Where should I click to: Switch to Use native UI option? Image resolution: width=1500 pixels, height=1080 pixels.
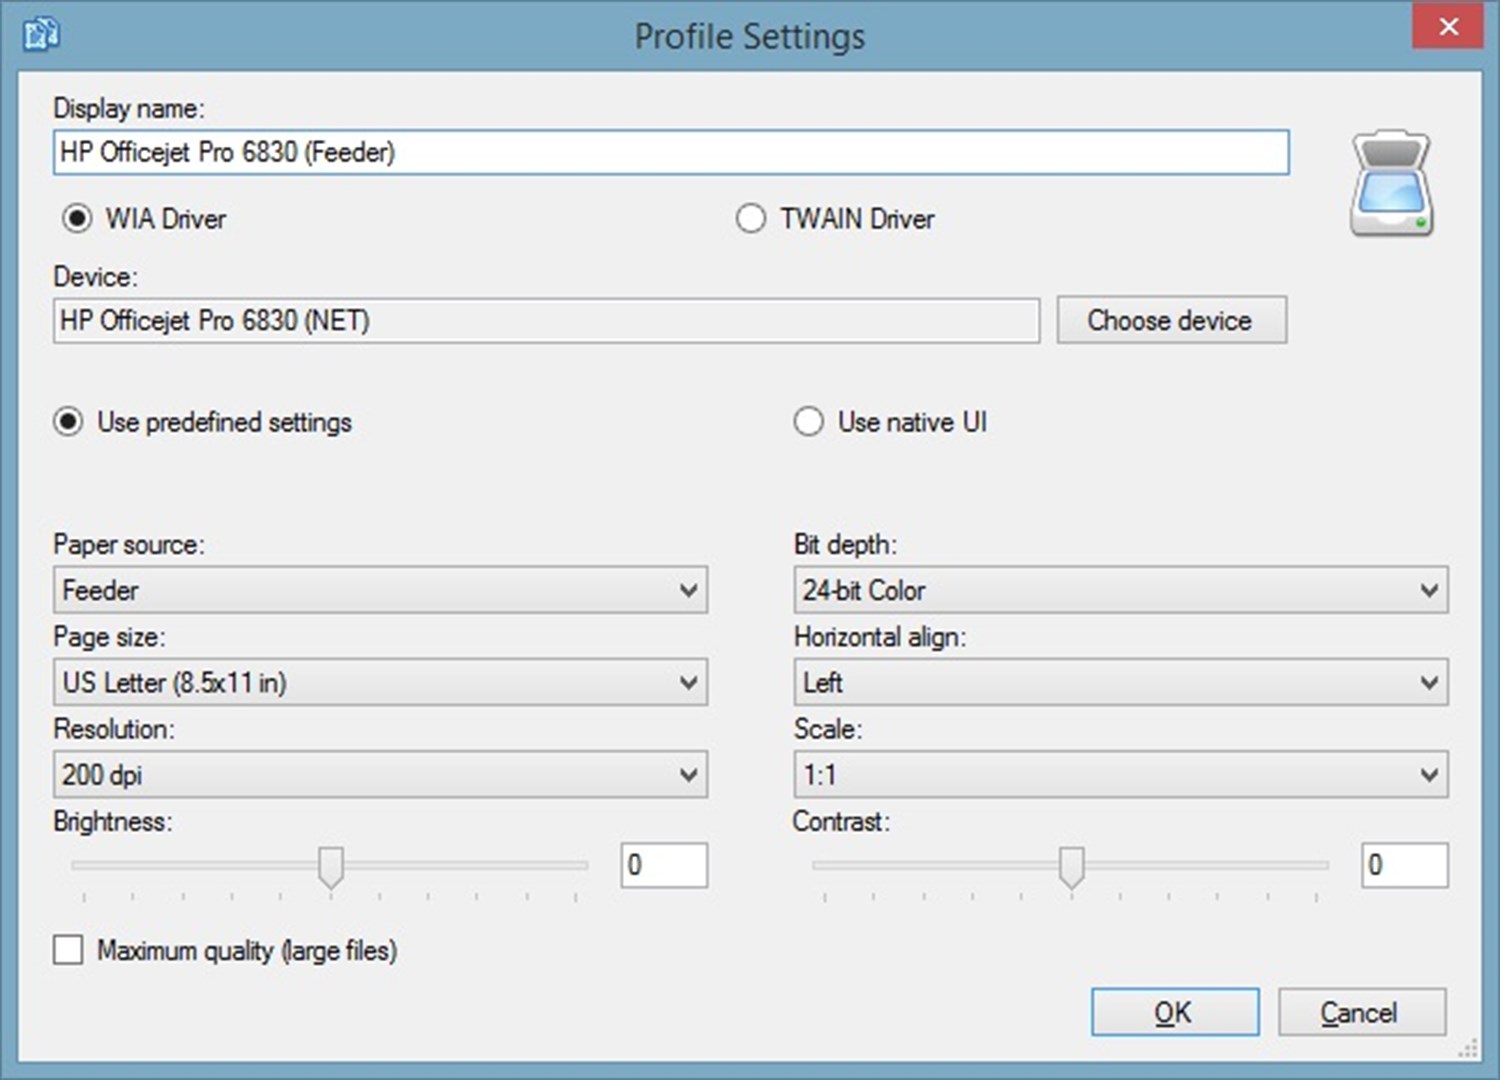[808, 422]
